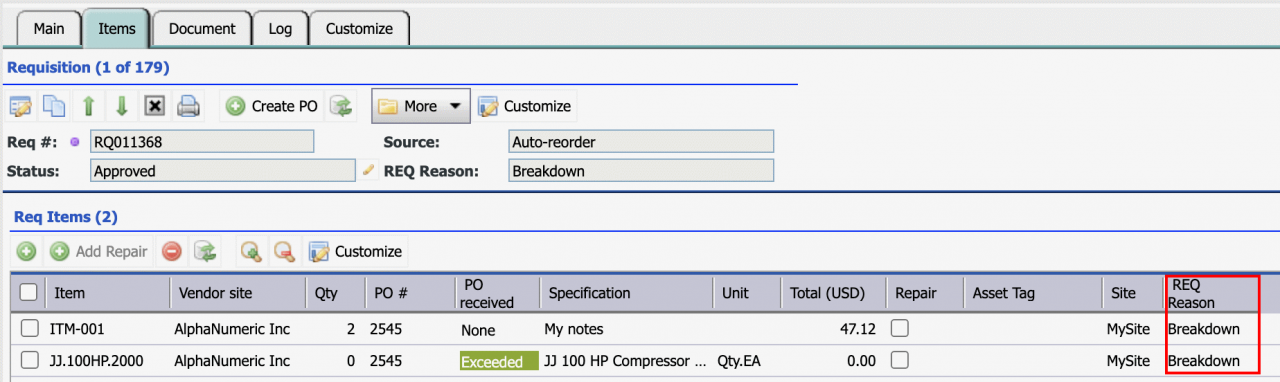Toggle the select-all checkbox in the table header

(29, 292)
